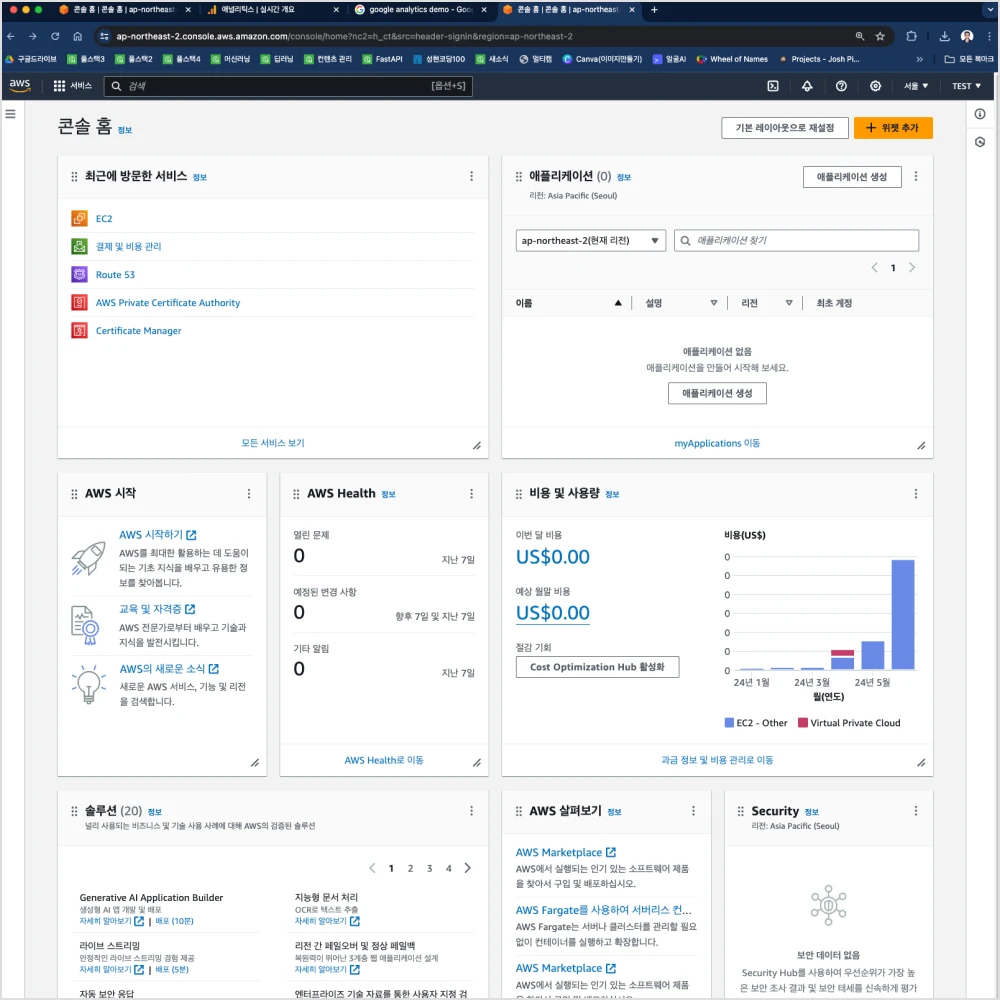Click the EC2 - Other legend swatch
This screenshot has height=1000, width=1000.
tap(729, 723)
